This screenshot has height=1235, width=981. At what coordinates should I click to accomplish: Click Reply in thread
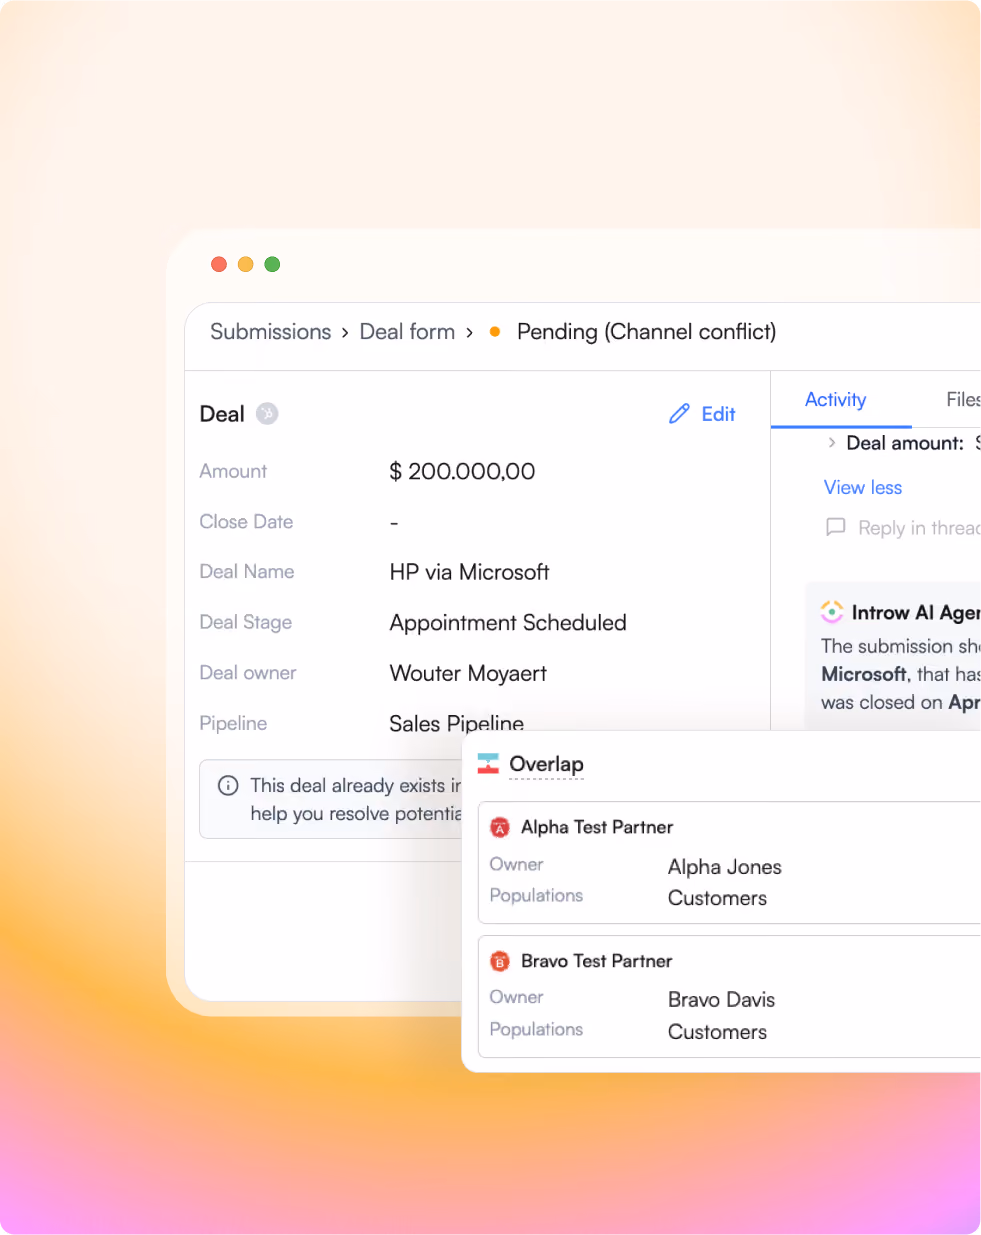click(x=919, y=528)
